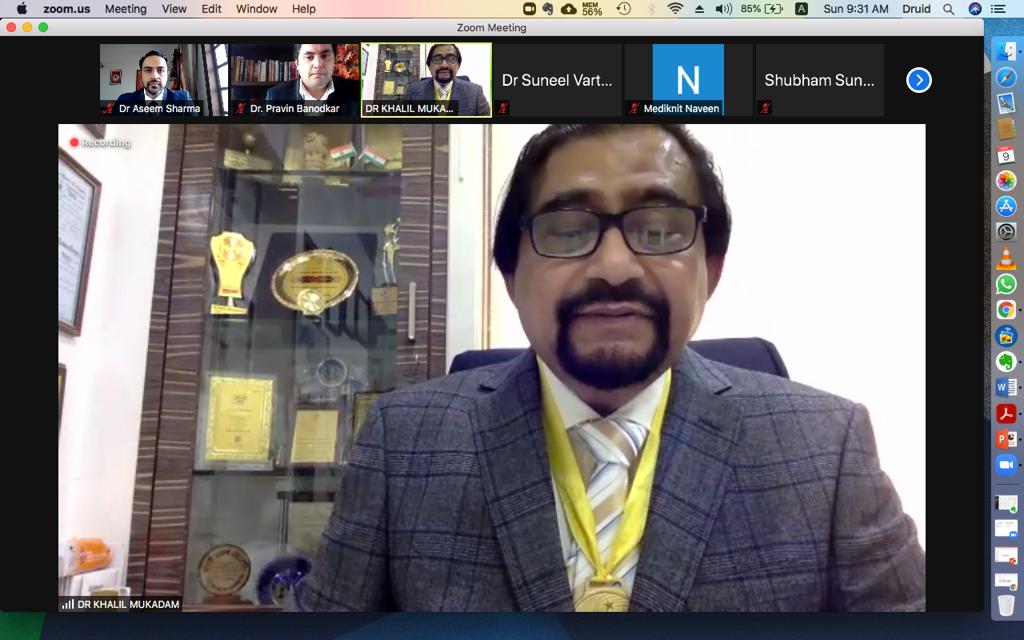1024x640 pixels.
Task: Open the Edit menu
Action: [211, 9]
